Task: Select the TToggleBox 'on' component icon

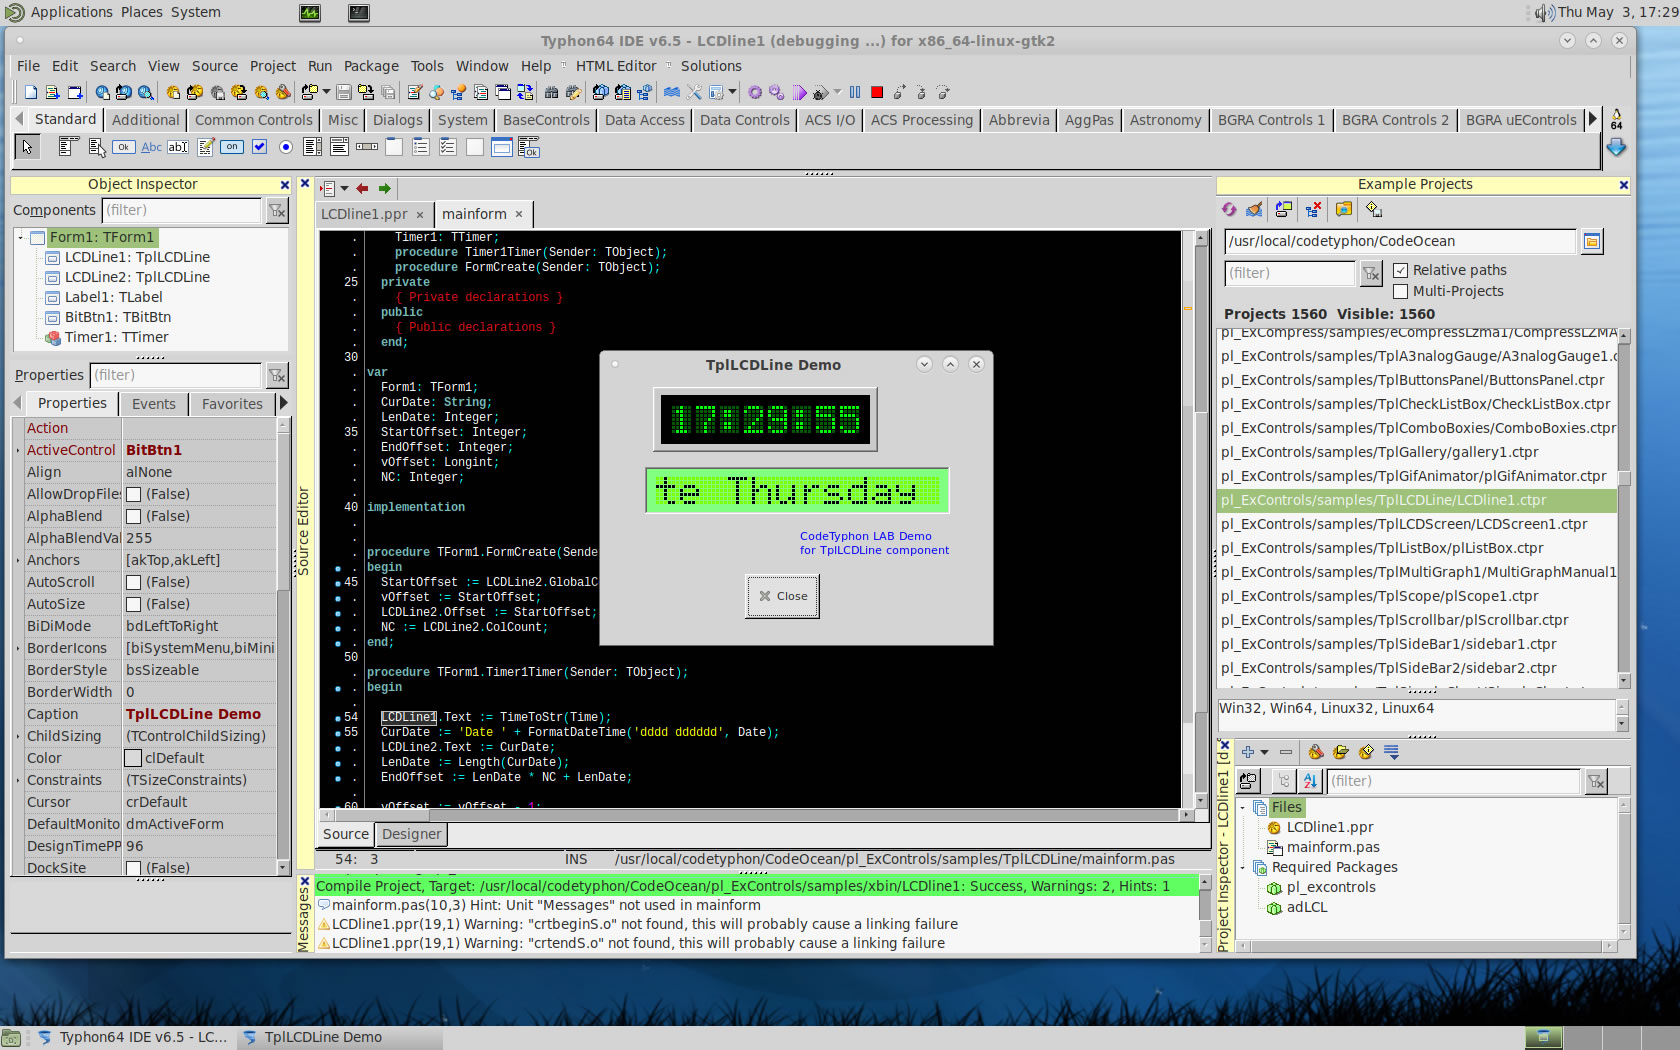Action: (x=232, y=147)
